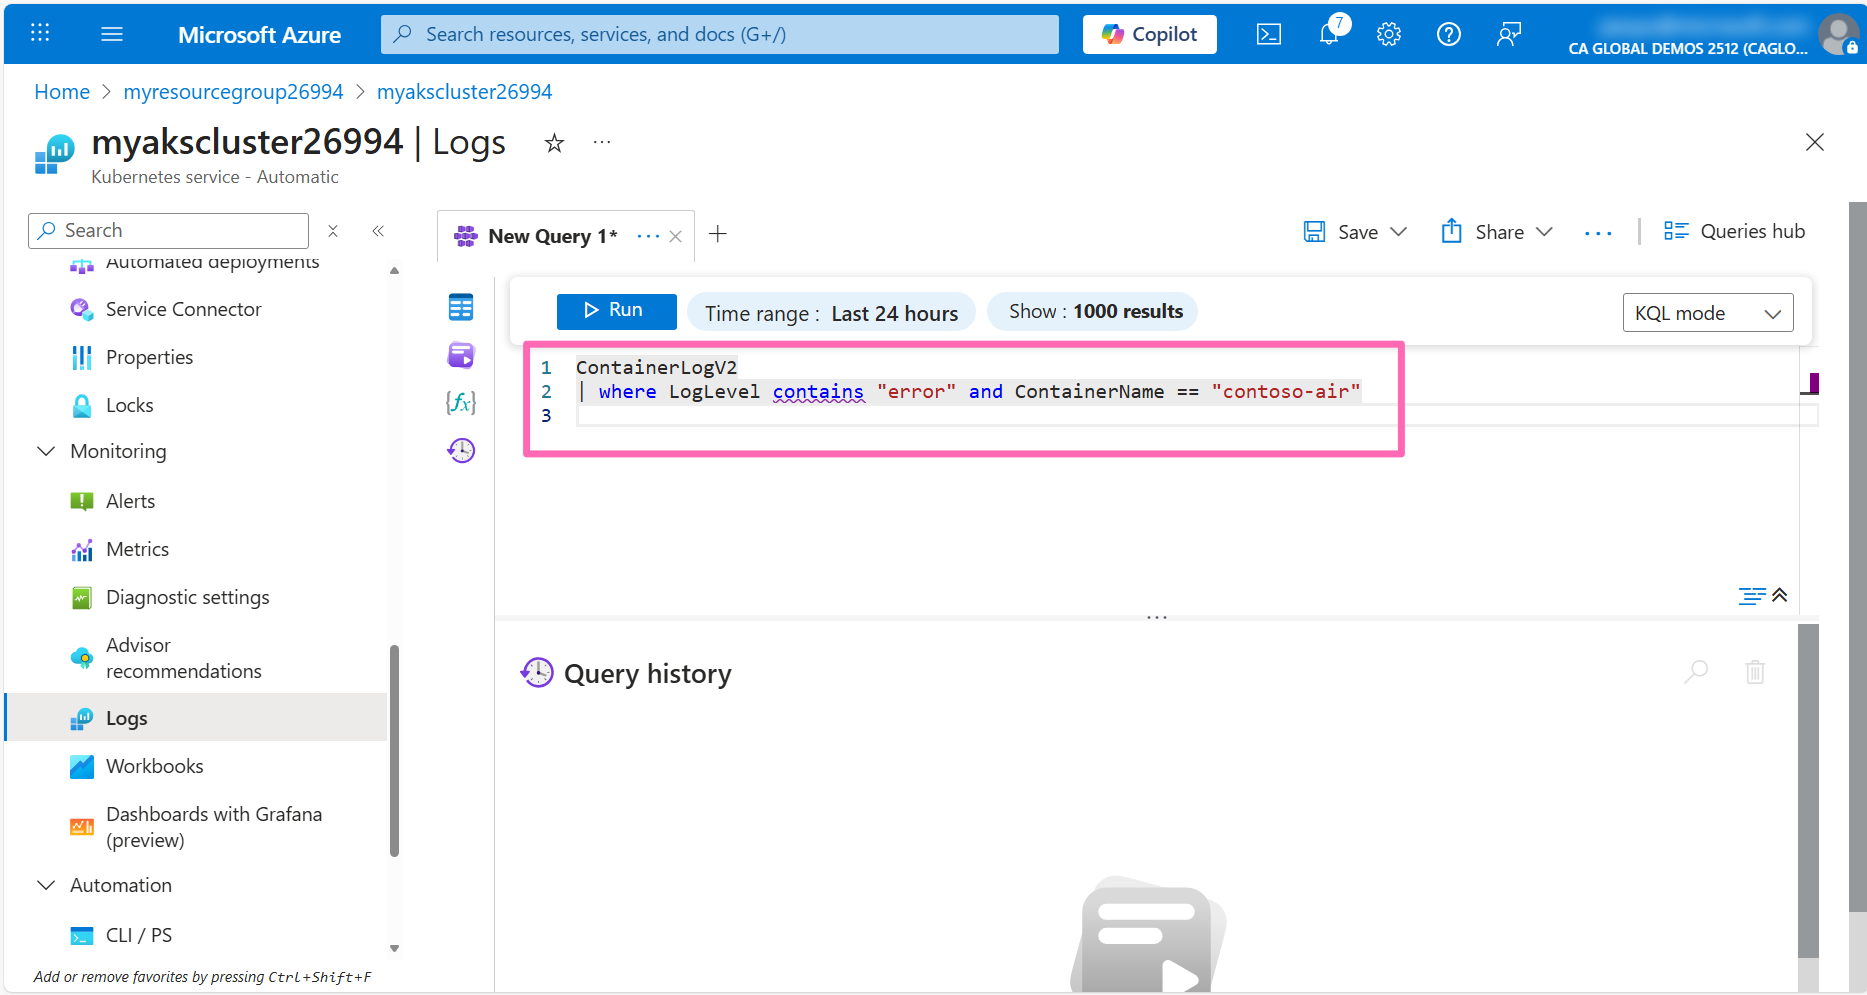Open Query history sidebar icon
Screen dimensions: 1867x995
coord(461,450)
